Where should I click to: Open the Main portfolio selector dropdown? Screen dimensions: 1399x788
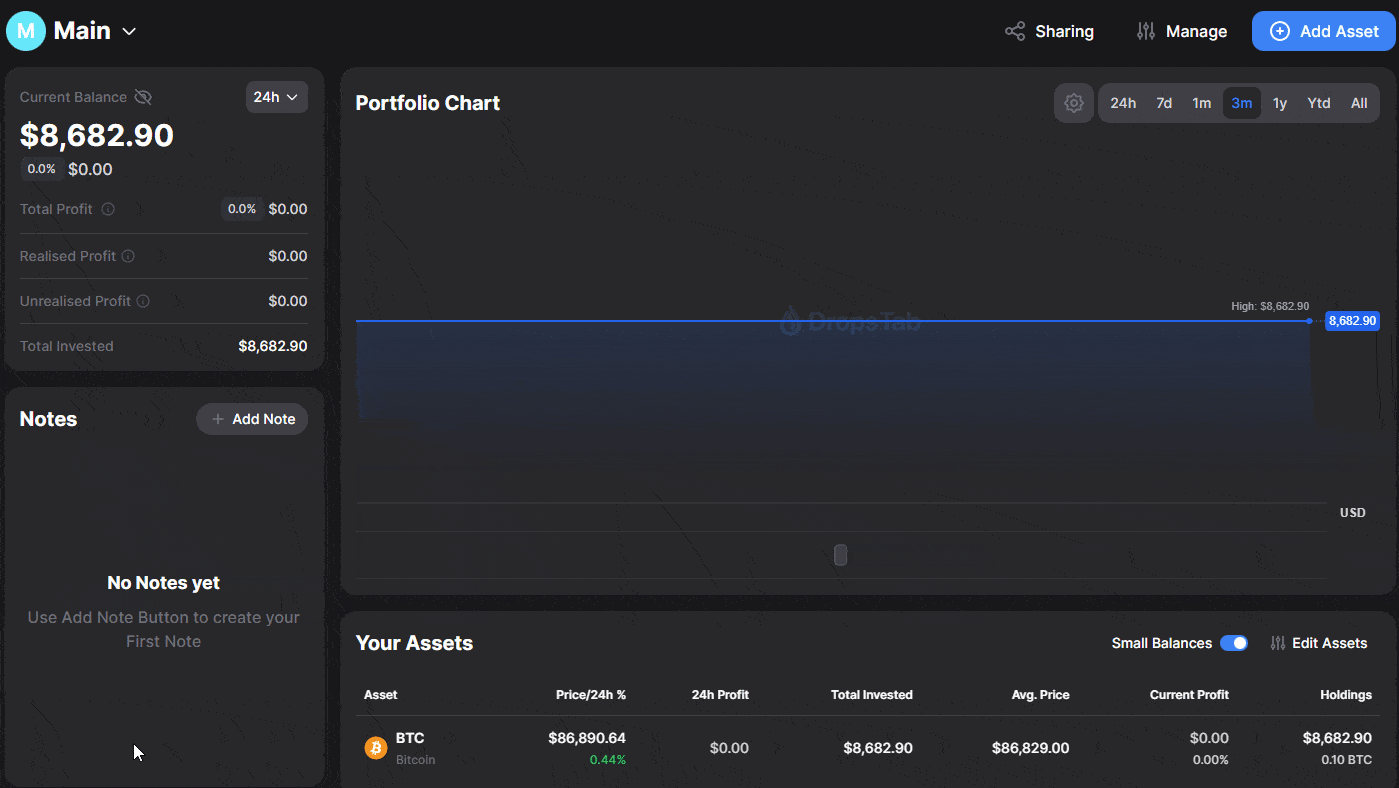129,31
